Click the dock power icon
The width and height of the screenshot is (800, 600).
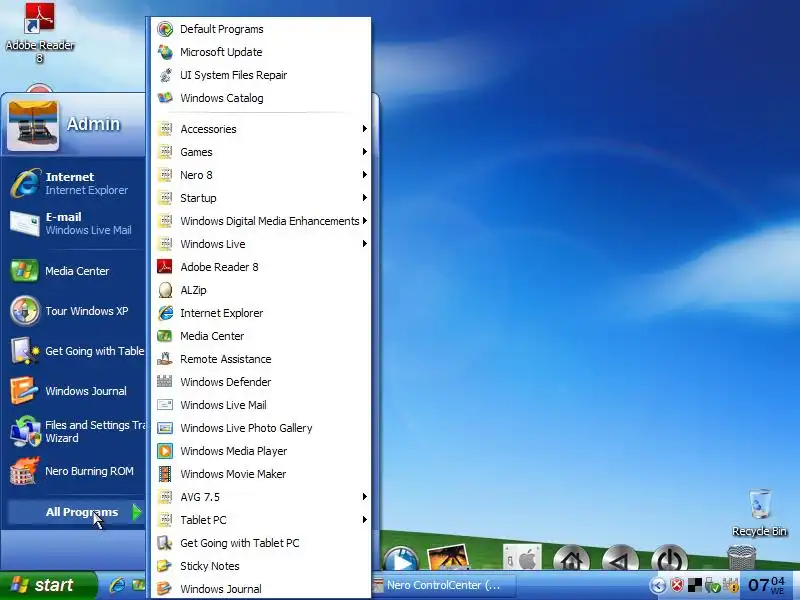point(669,558)
